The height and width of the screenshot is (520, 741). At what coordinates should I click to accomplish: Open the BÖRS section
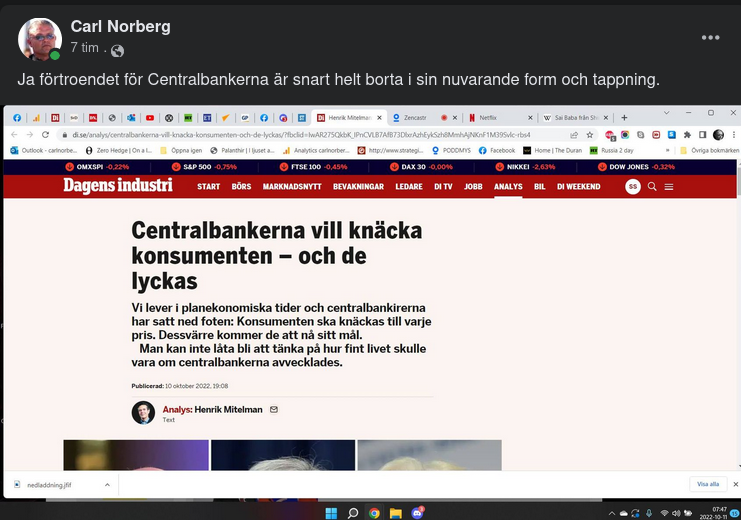pyautogui.click(x=241, y=187)
